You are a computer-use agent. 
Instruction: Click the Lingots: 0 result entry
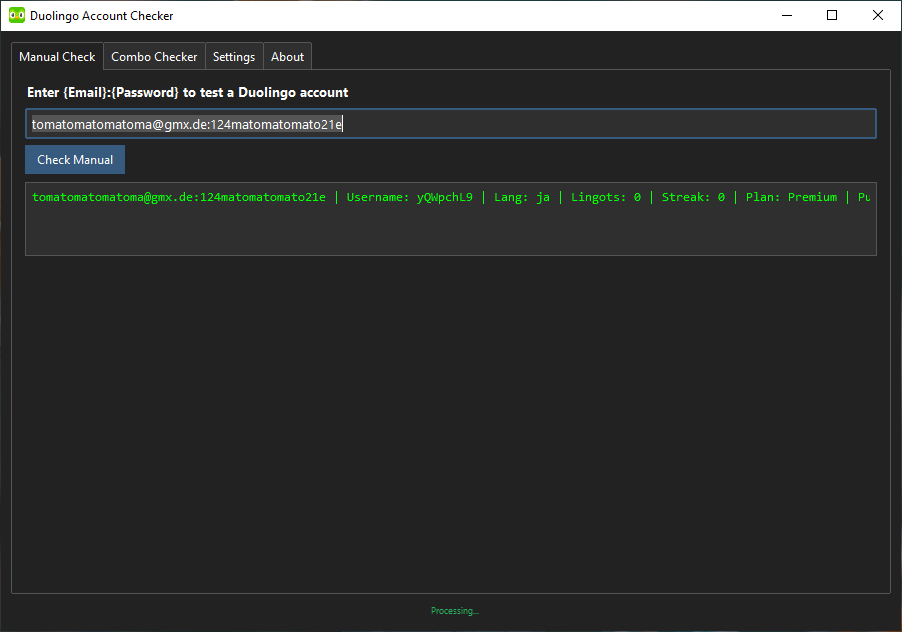606,197
